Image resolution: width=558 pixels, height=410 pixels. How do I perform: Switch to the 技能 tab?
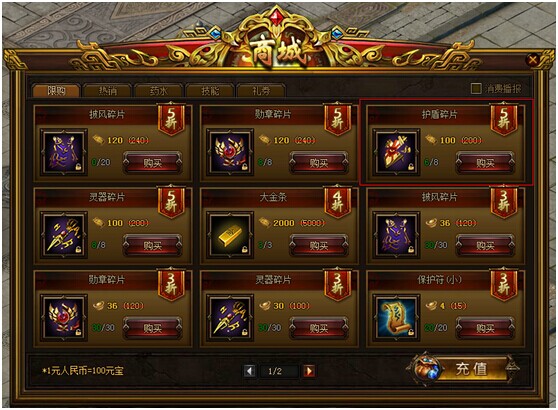pos(210,90)
